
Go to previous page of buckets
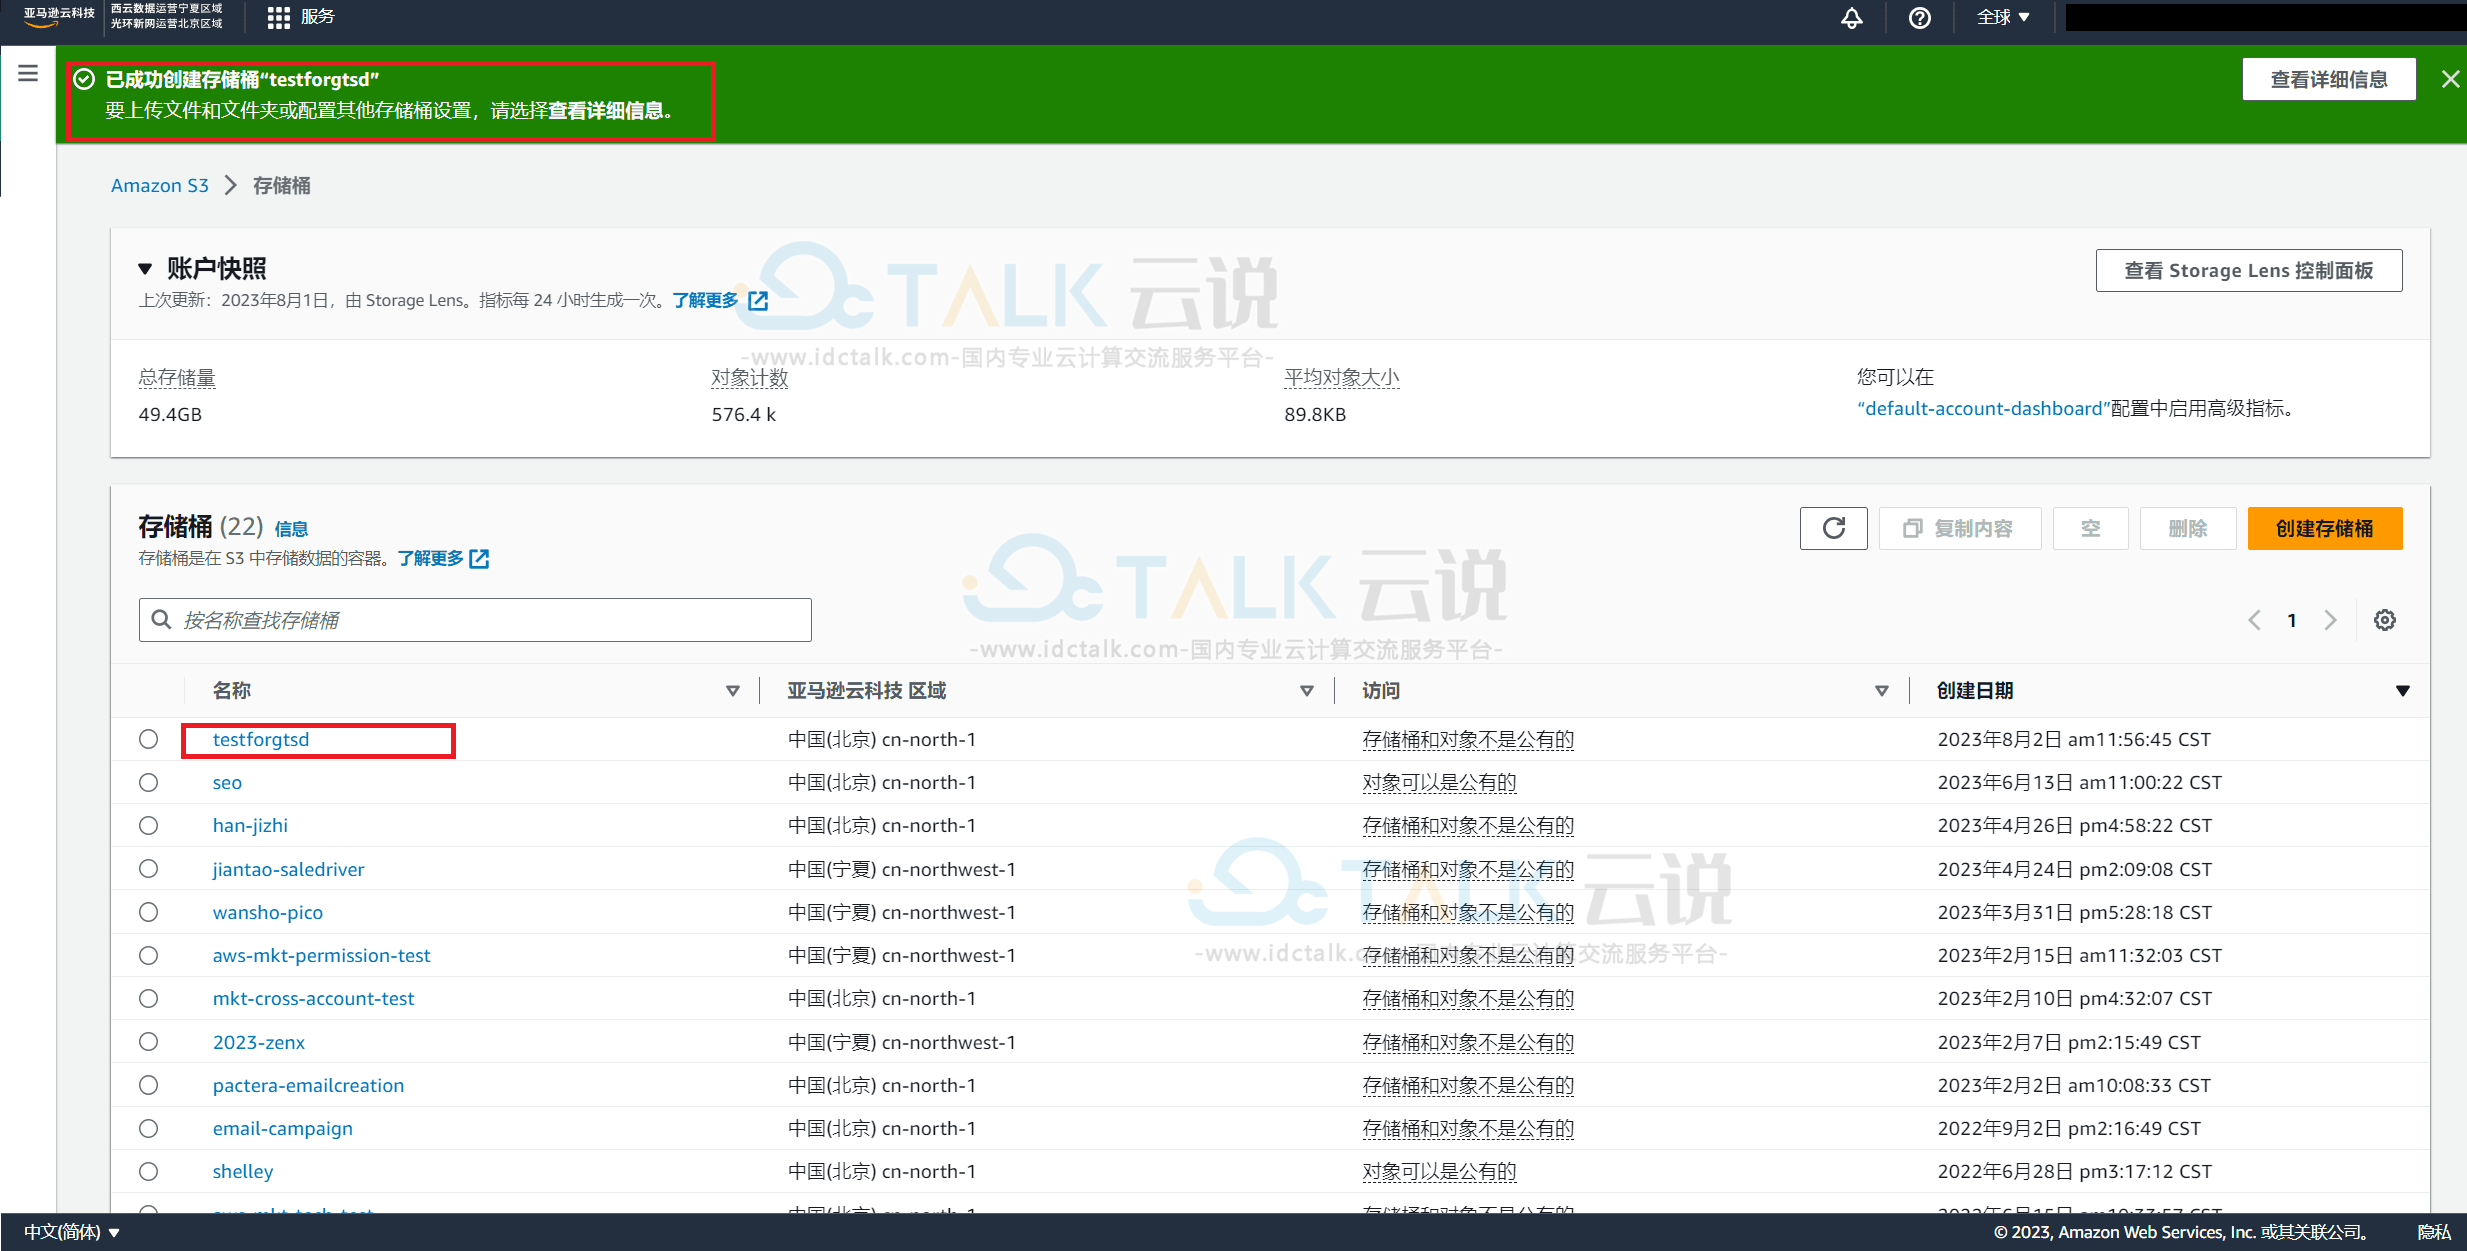(x=2254, y=620)
